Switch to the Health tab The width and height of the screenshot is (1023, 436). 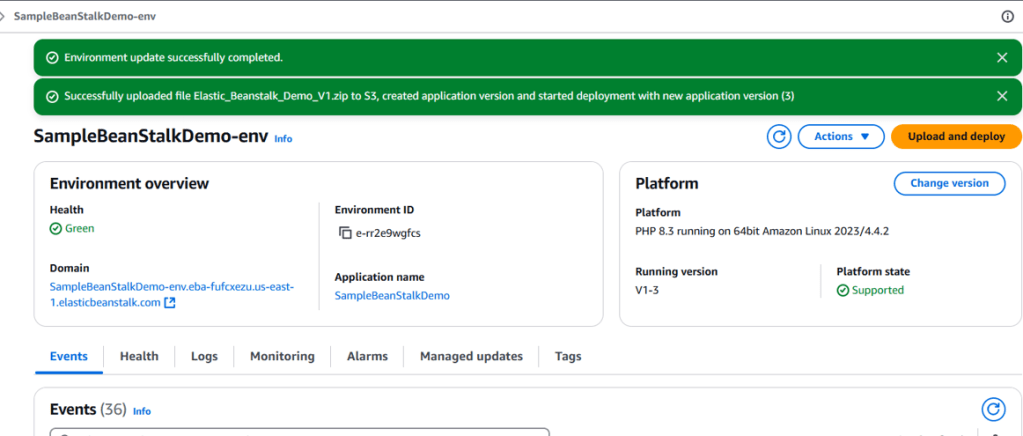(x=139, y=356)
